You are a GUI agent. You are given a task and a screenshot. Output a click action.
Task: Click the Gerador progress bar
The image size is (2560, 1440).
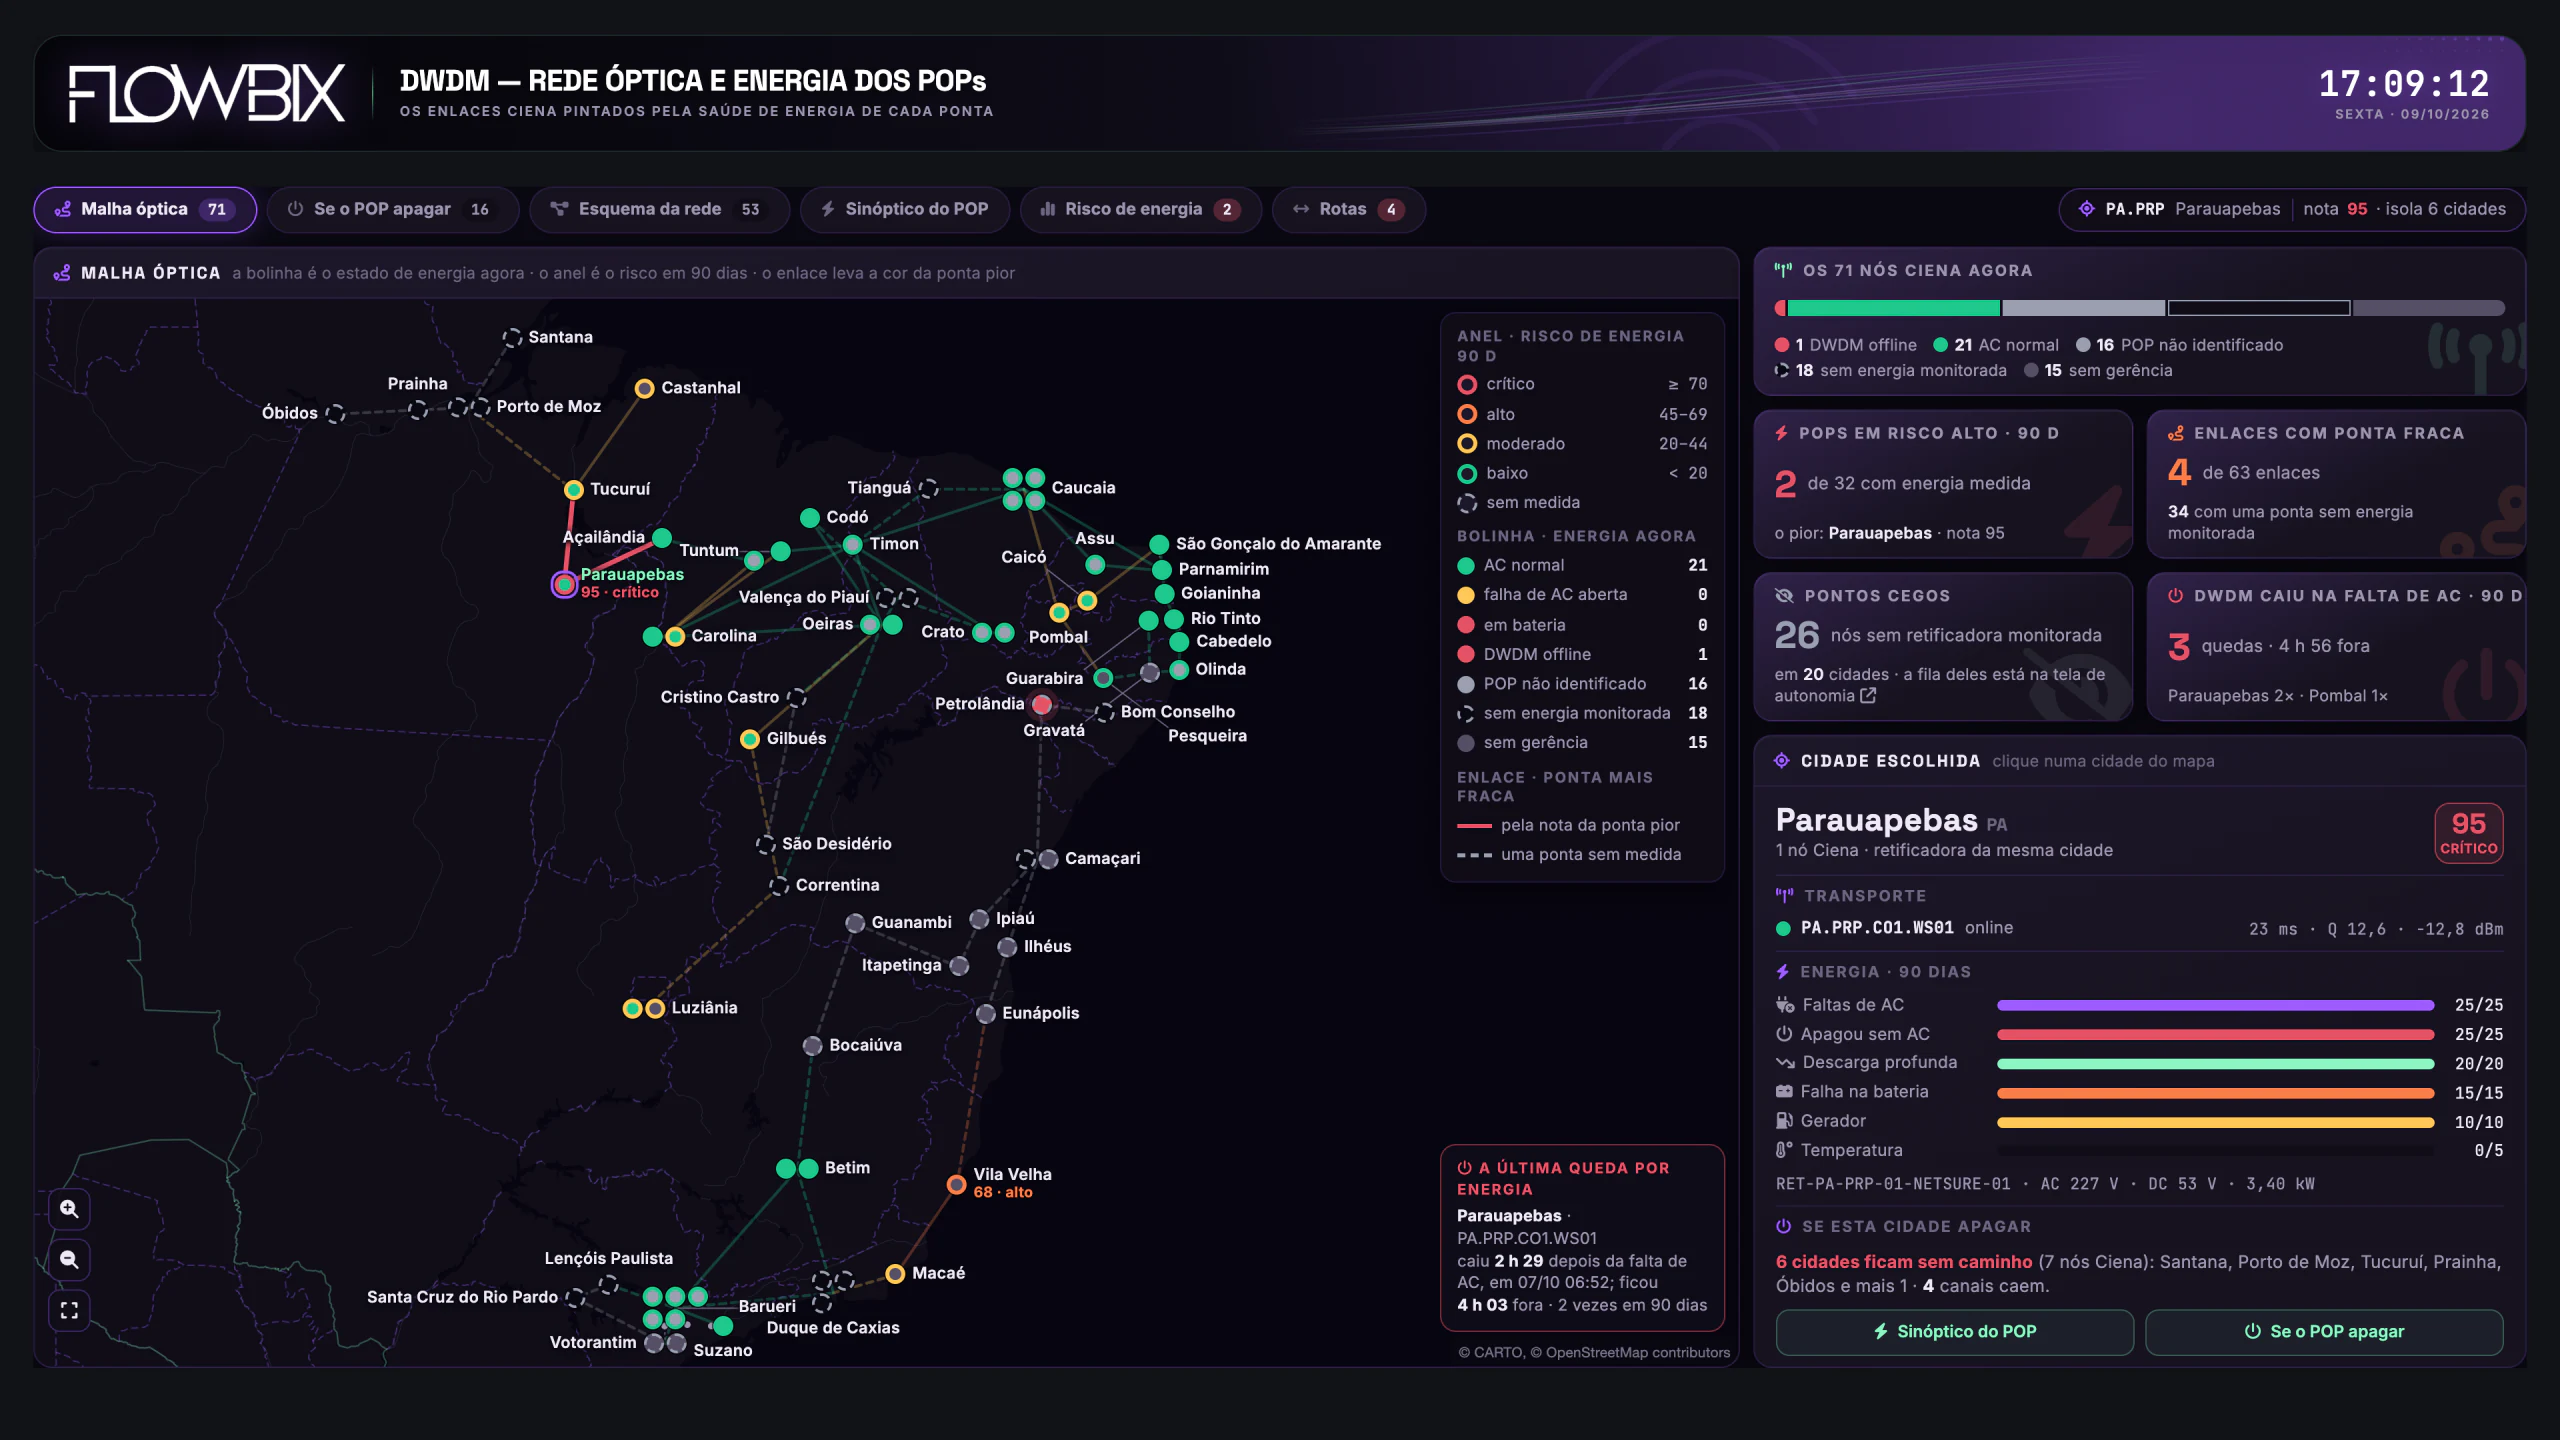point(2215,1122)
